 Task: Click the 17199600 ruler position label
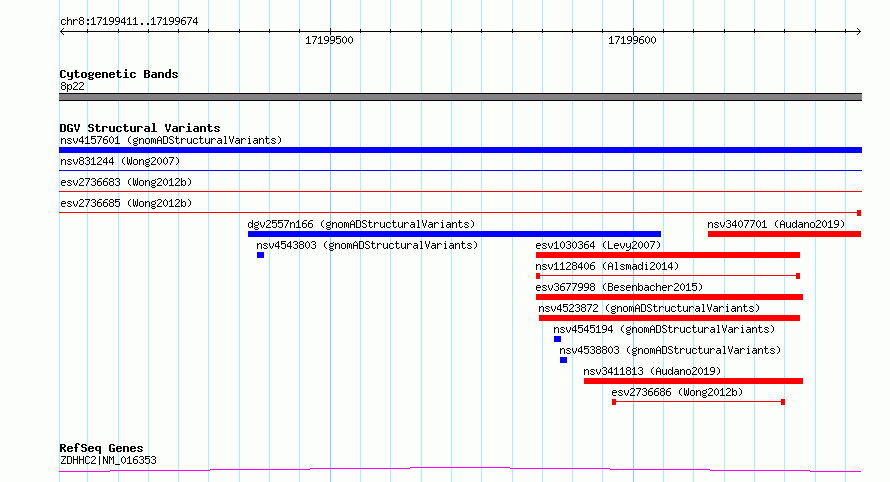[x=632, y=40]
